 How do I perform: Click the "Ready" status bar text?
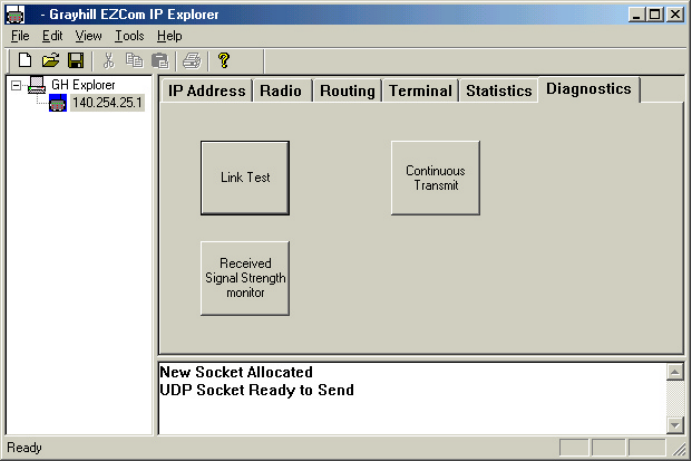(24, 448)
